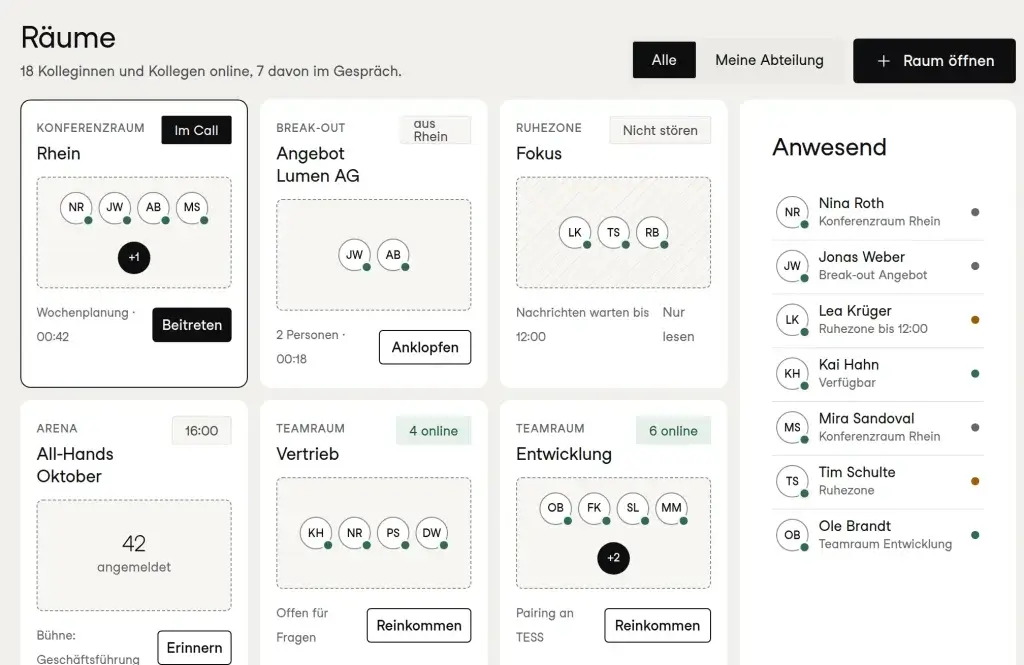Click Reinkommen on the Vertrieb team room
The width and height of the screenshot is (1024, 665).
pyautogui.click(x=419, y=625)
